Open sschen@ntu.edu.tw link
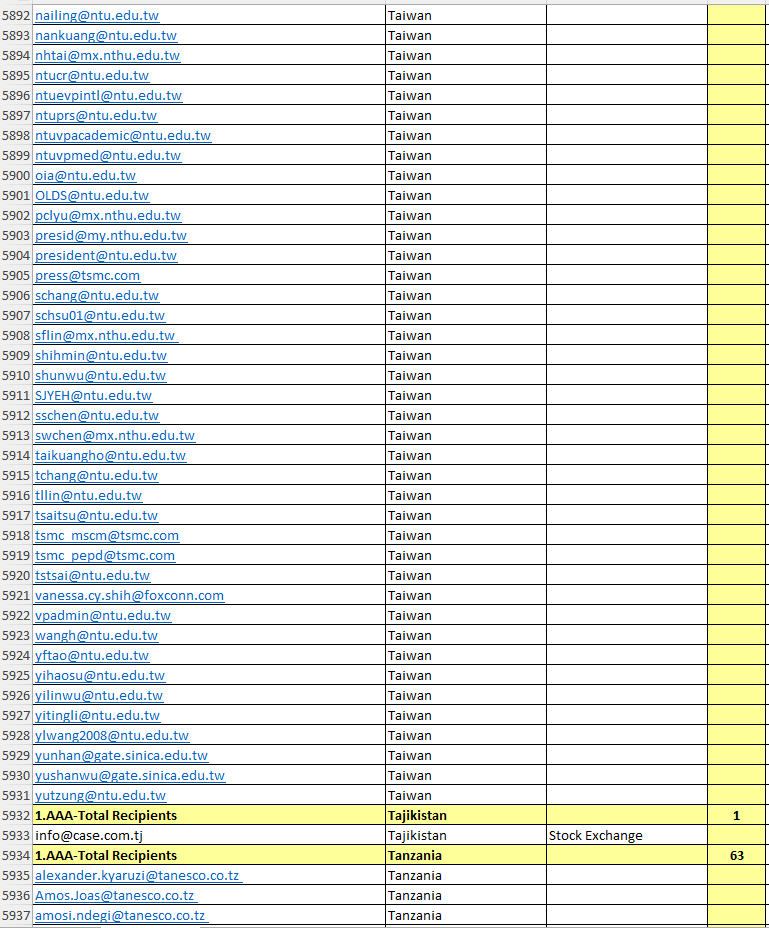The width and height of the screenshot is (769, 928). click(97, 416)
